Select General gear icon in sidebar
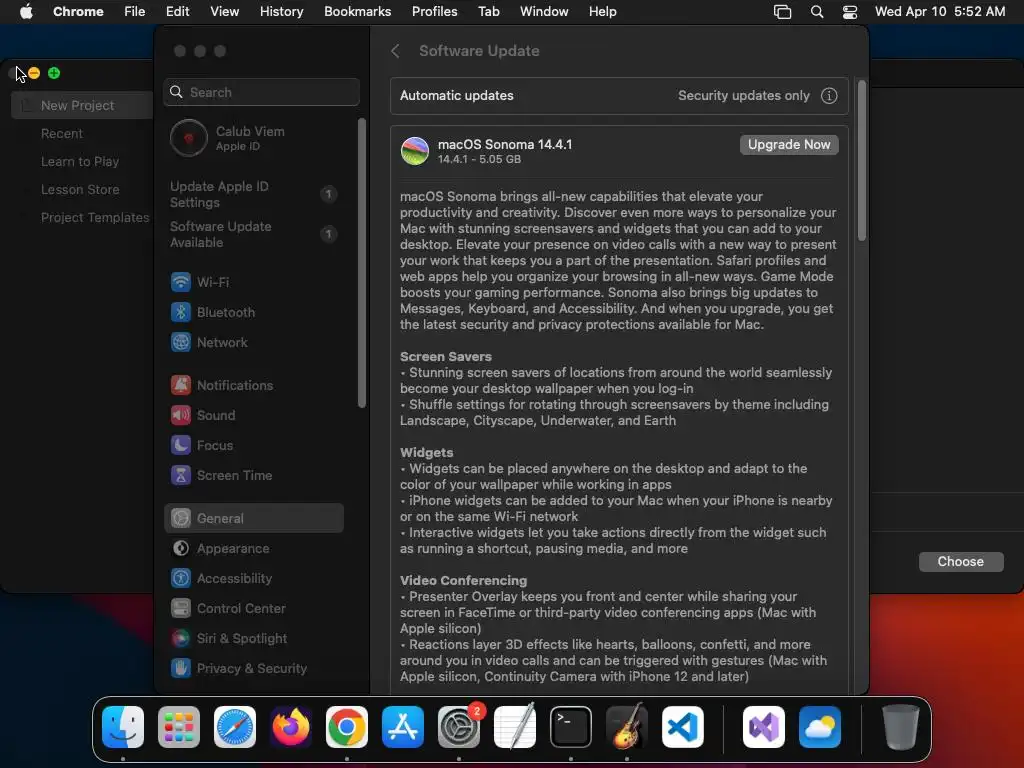Screen dimensions: 1024x768 pos(181,518)
